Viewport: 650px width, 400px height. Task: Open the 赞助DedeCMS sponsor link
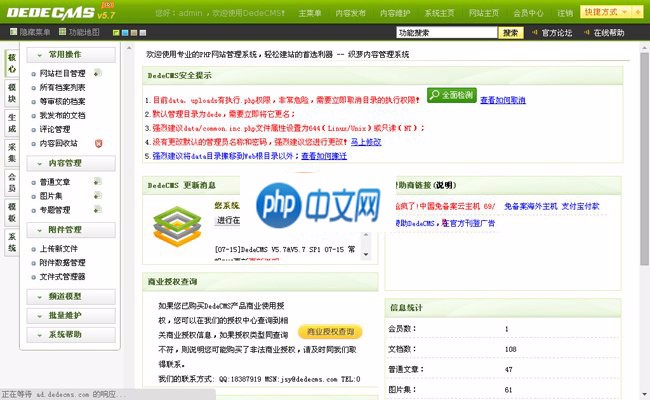click(446, 223)
